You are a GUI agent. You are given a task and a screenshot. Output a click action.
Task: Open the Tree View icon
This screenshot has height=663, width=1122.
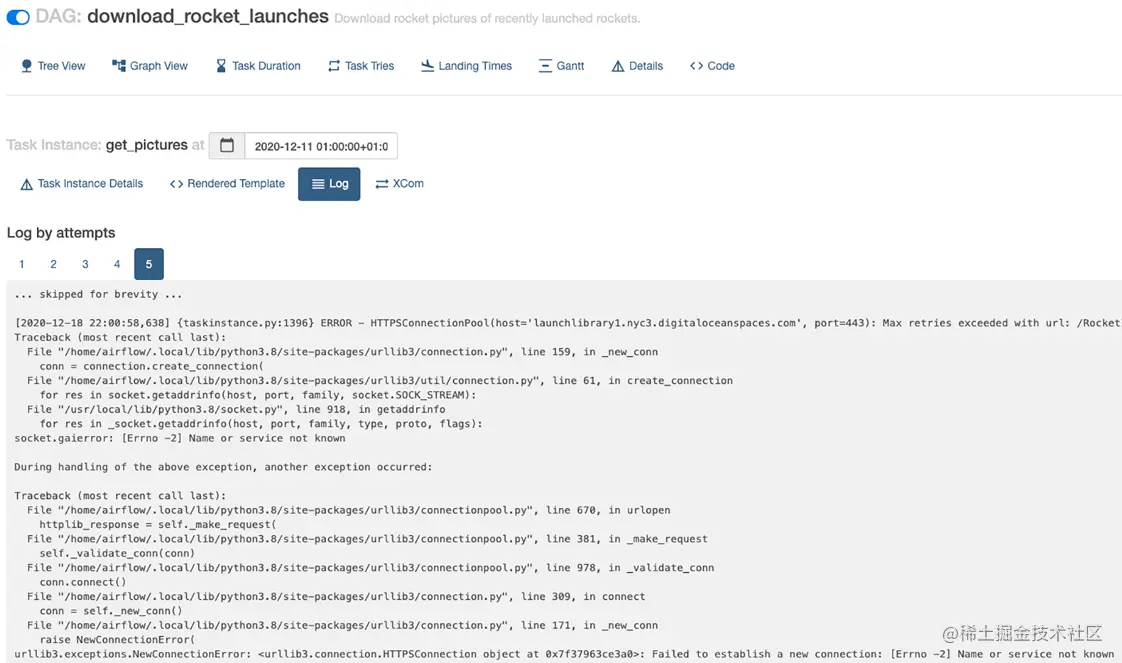pos(27,66)
